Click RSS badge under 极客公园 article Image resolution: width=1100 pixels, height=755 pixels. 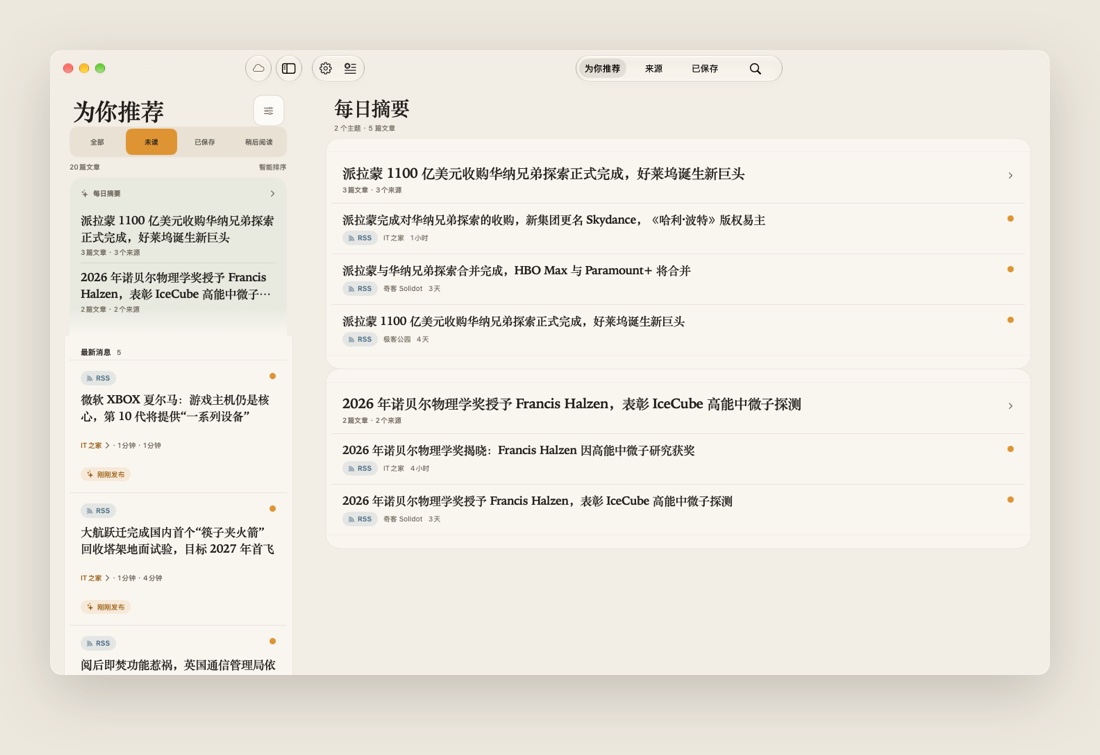[x=360, y=339]
